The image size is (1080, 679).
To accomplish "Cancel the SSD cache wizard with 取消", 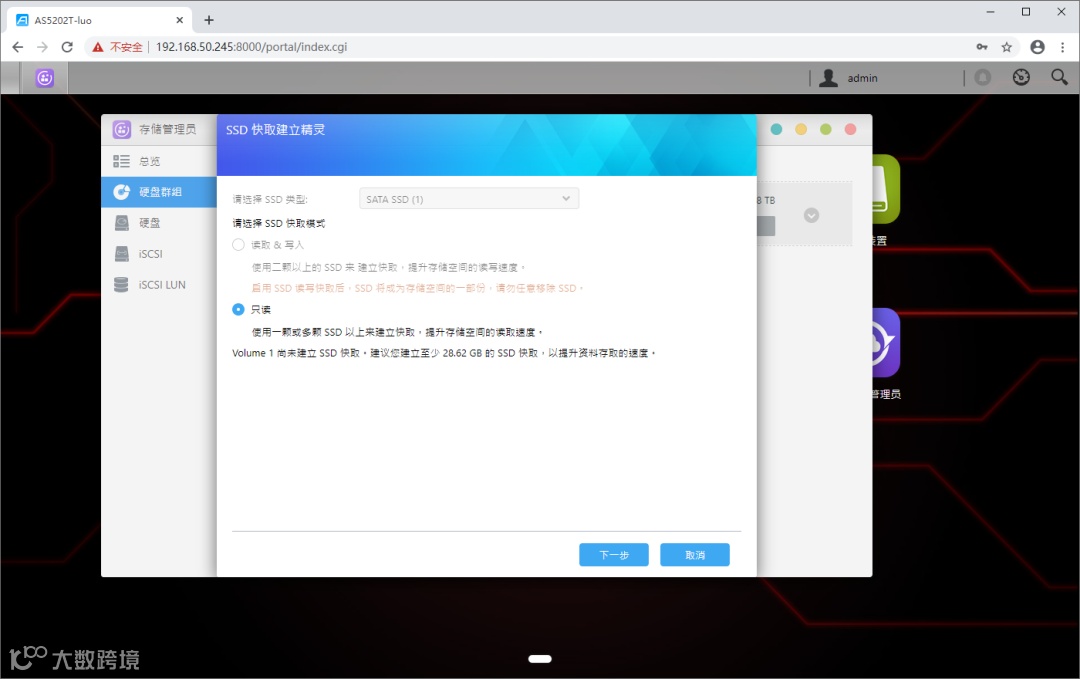I will (x=694, y=554).
